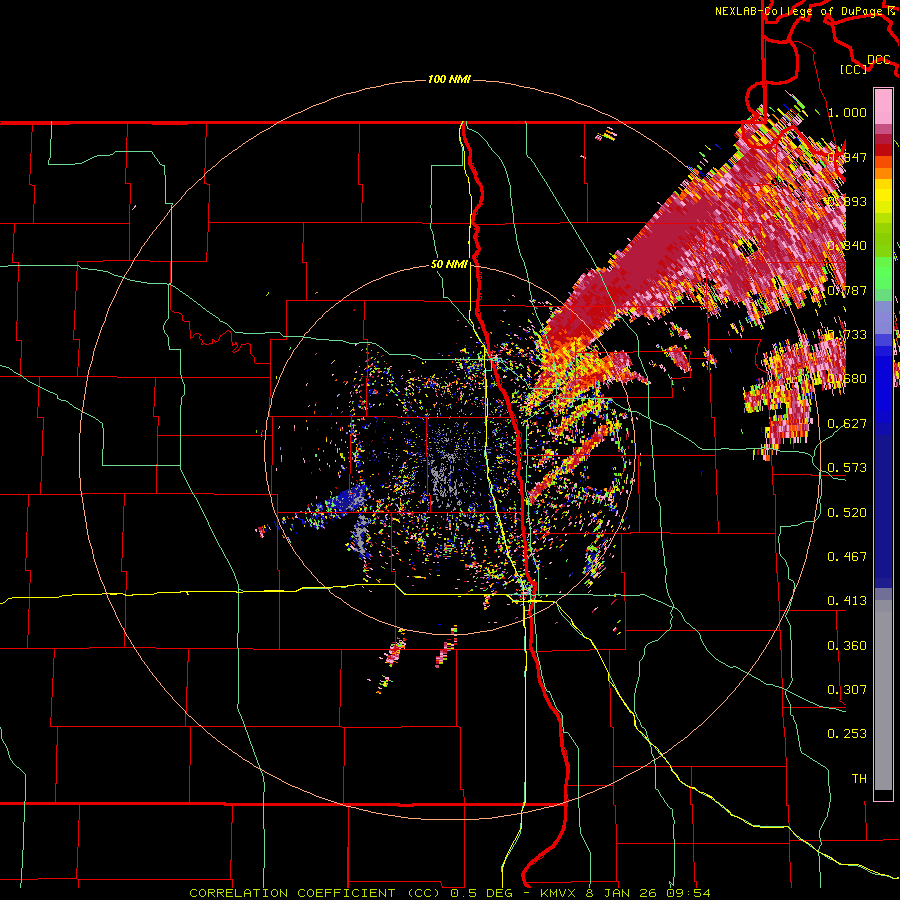Click the 0.253 legend value
This screenshot has width=900, height=900.
tap(847, 734)
